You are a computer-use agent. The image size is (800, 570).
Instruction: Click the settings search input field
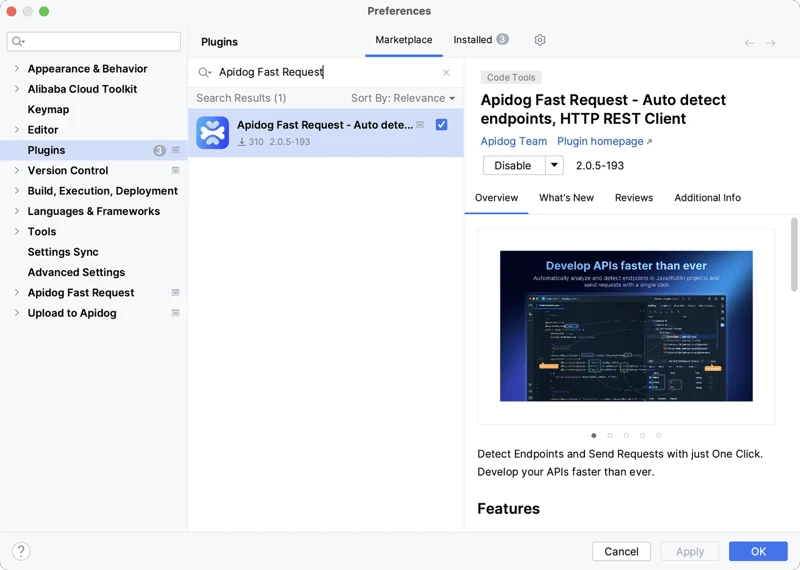[94, 41]
